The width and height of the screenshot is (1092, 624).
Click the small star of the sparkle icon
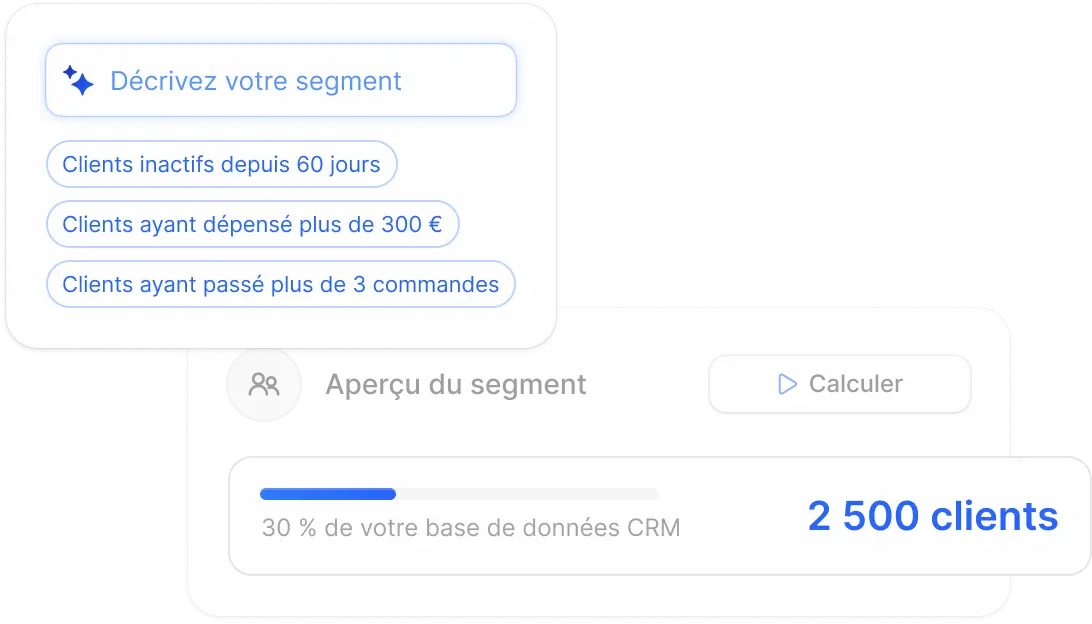click(70, 72)
